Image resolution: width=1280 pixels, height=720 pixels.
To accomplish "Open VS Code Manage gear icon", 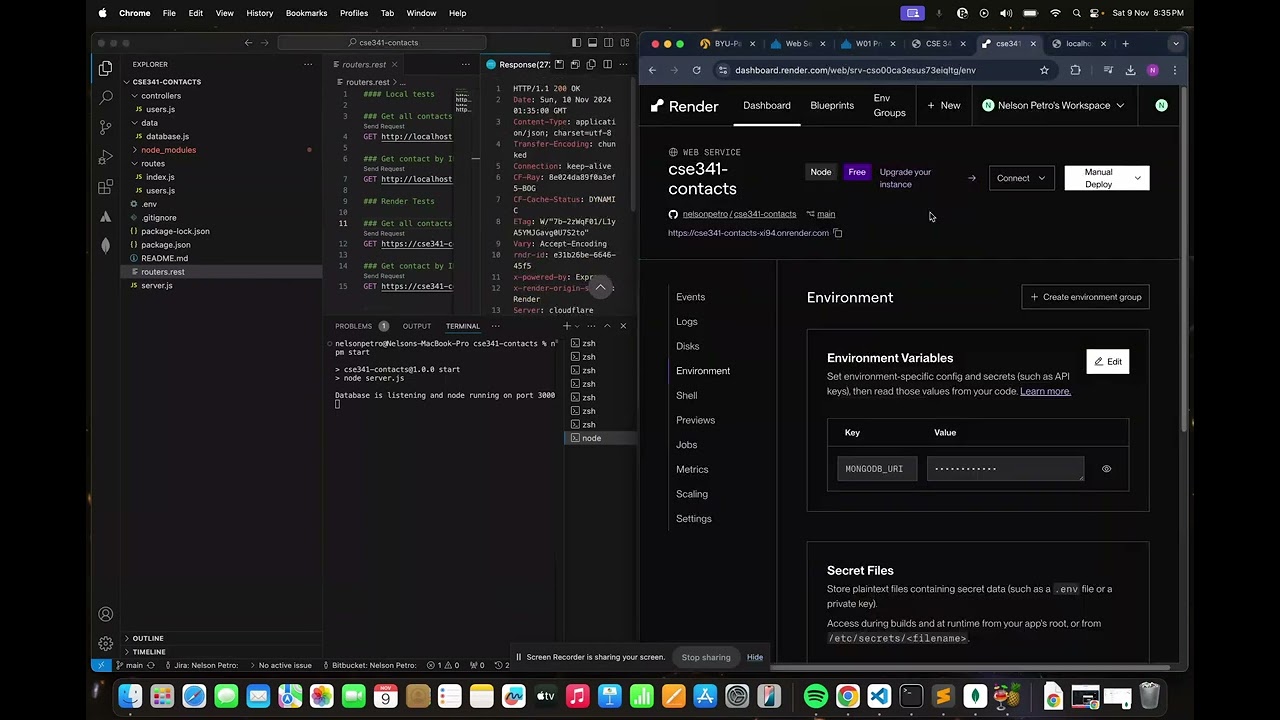I will (106, 643).
